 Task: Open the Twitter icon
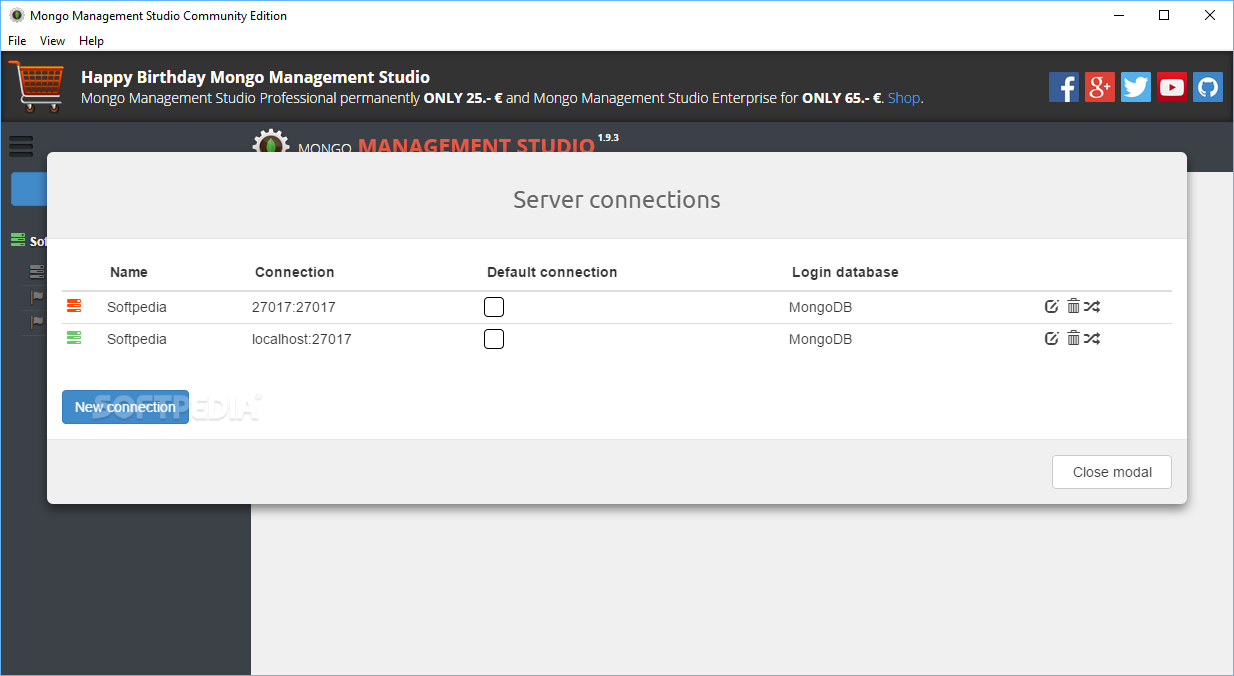[x=1136, y=87]
